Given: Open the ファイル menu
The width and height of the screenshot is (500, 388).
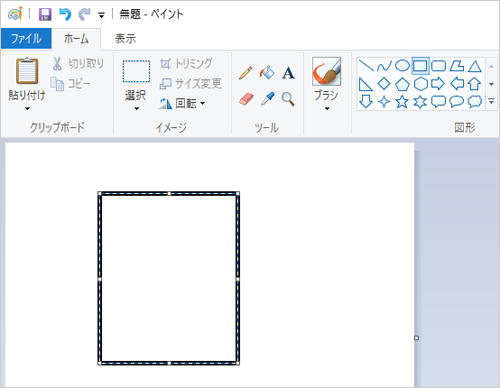Looking at the screenshot, I should tap(26, 39).
